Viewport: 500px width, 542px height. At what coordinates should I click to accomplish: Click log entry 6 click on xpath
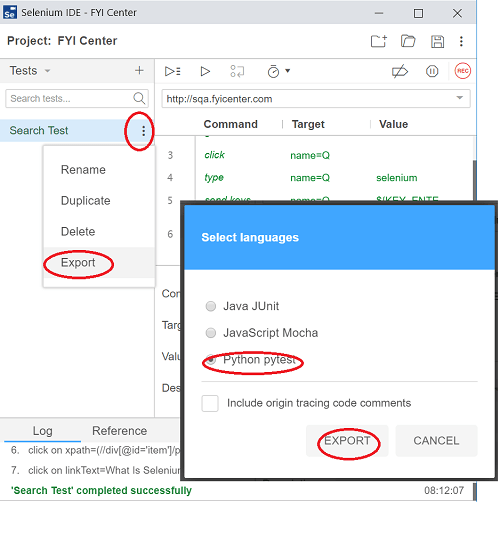[95, 450]
